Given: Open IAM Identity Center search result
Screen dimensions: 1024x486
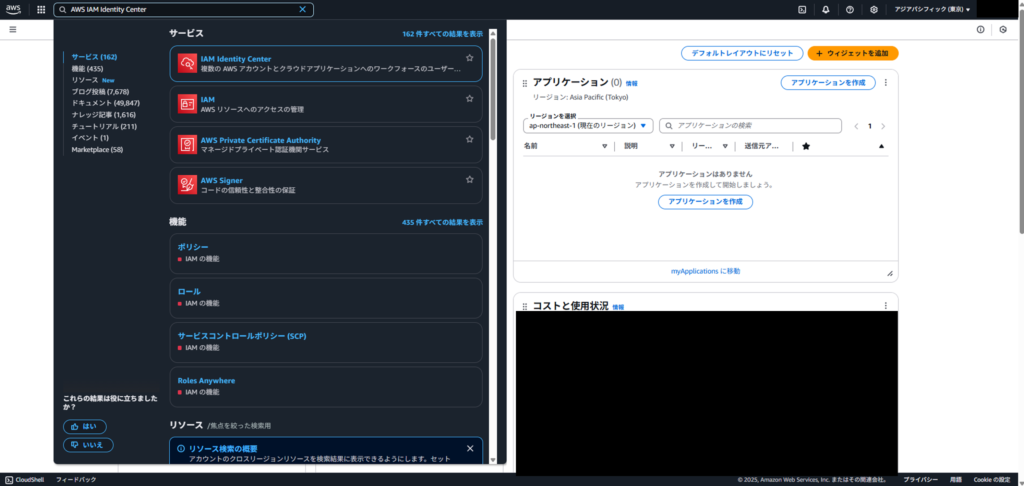Looking at the screenshot, I should (x=236, y=59).
